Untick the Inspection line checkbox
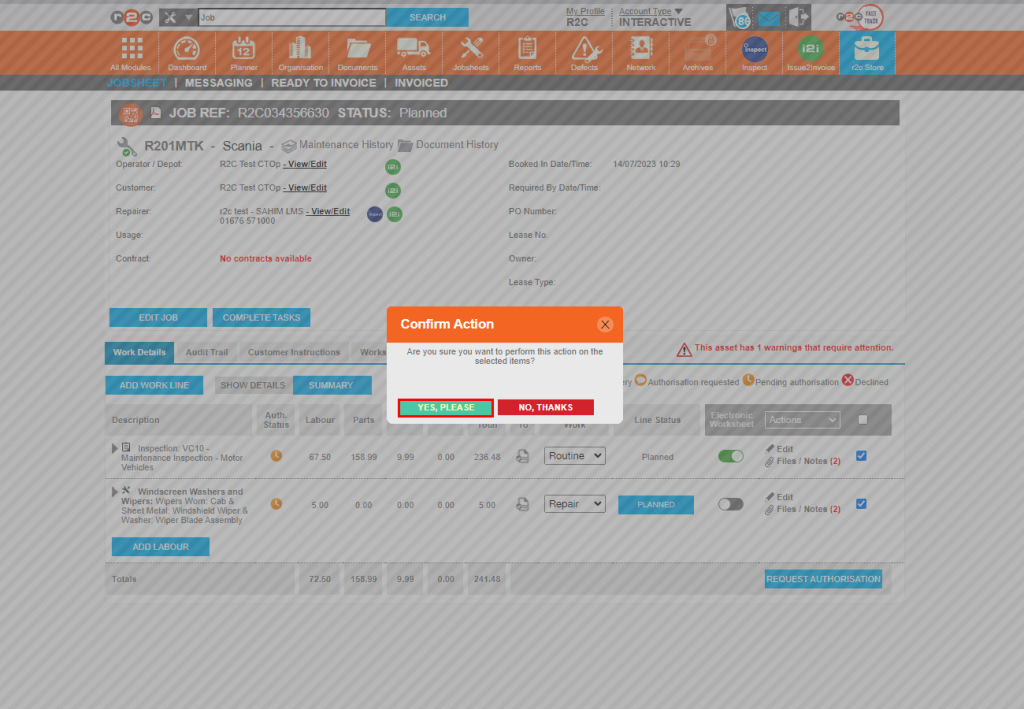Image resolution: width=1024 pixels, height=709 pixels. point(861,456)
